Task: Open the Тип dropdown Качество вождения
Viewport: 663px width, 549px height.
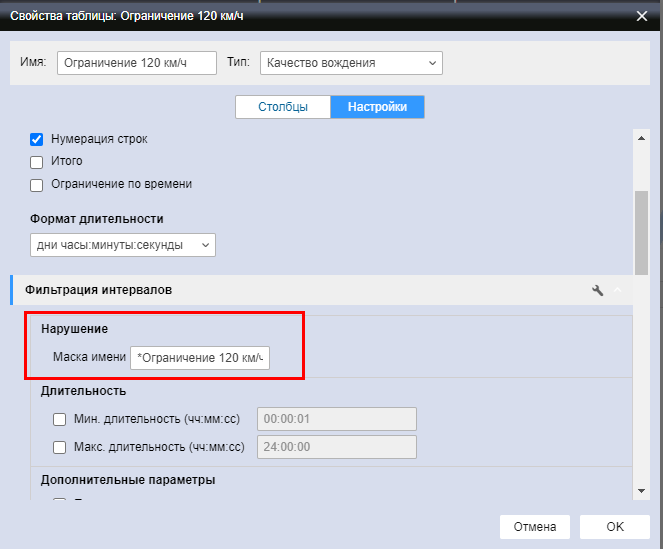Action: click(351, 63)
